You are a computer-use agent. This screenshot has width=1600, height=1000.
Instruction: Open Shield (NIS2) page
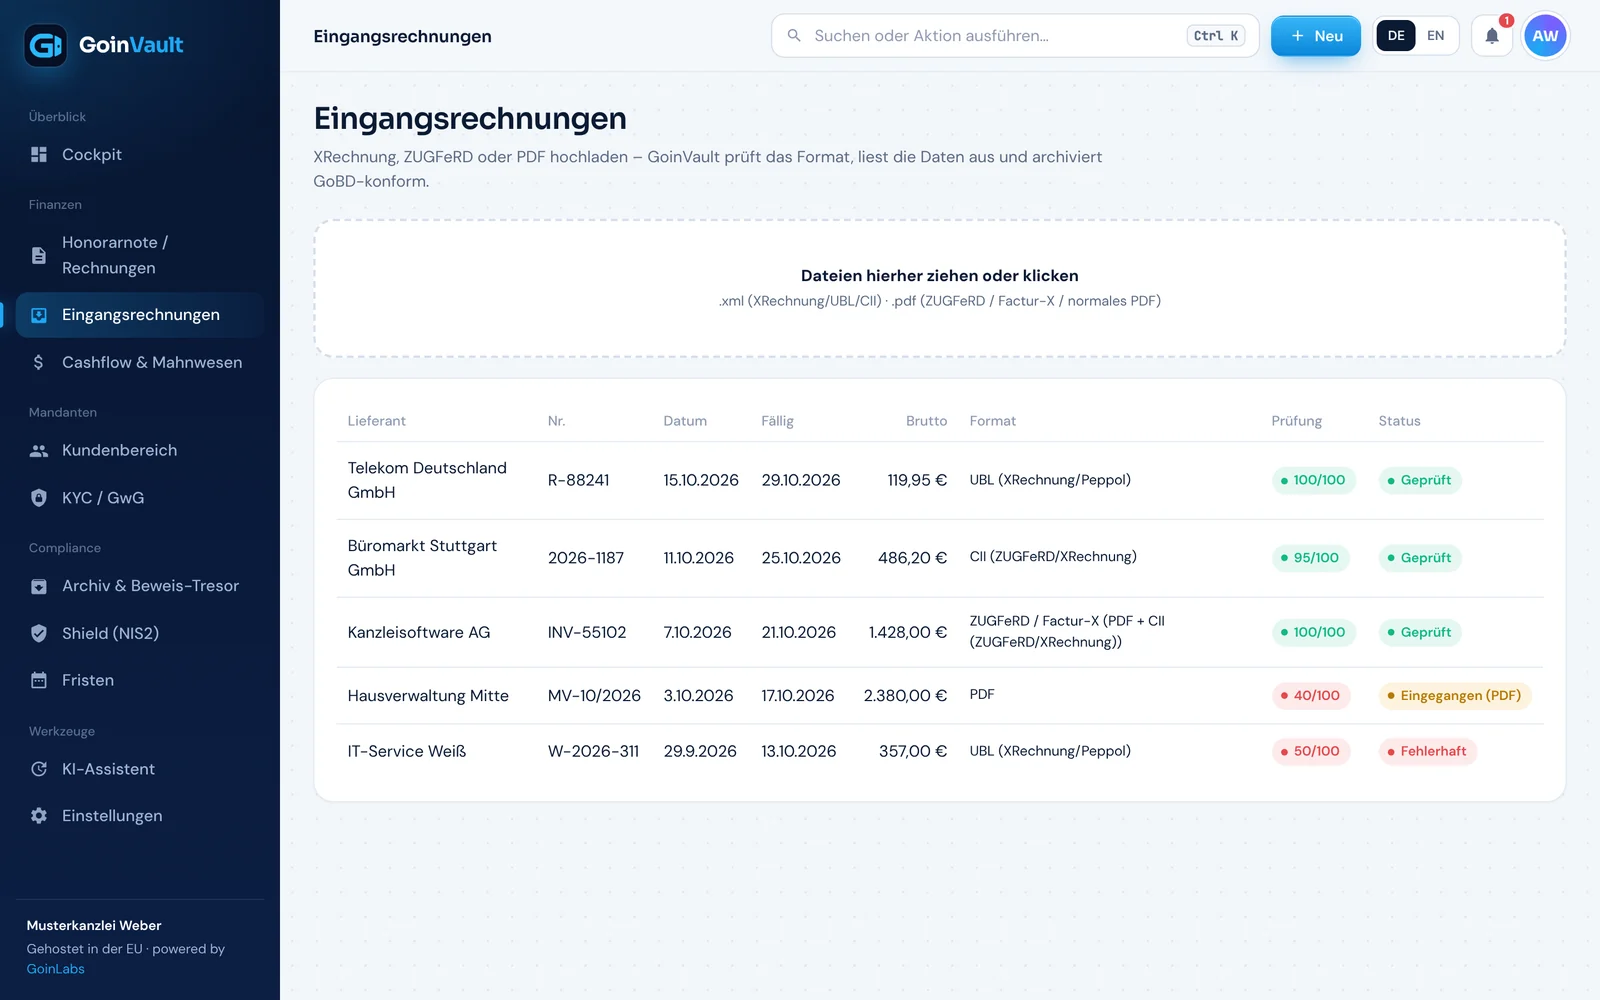pos(140,633)
